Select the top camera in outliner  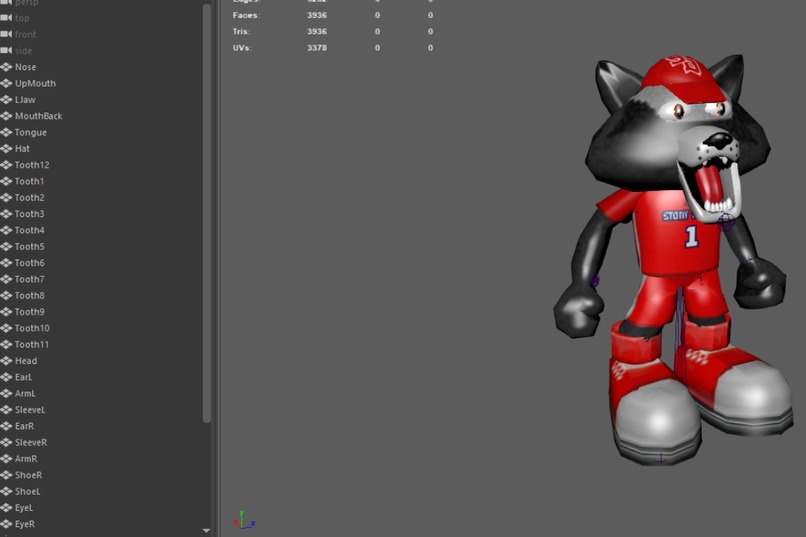coord(22,18)
